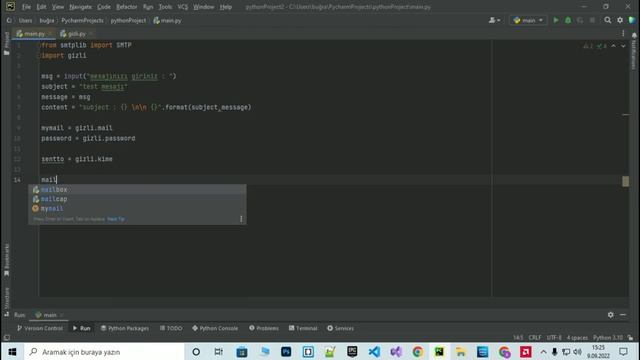Image resolution: width=640 pixels, height=360 pixels.
Task: Open IDE settings gear in top toolbar
Action: (620, 20)
